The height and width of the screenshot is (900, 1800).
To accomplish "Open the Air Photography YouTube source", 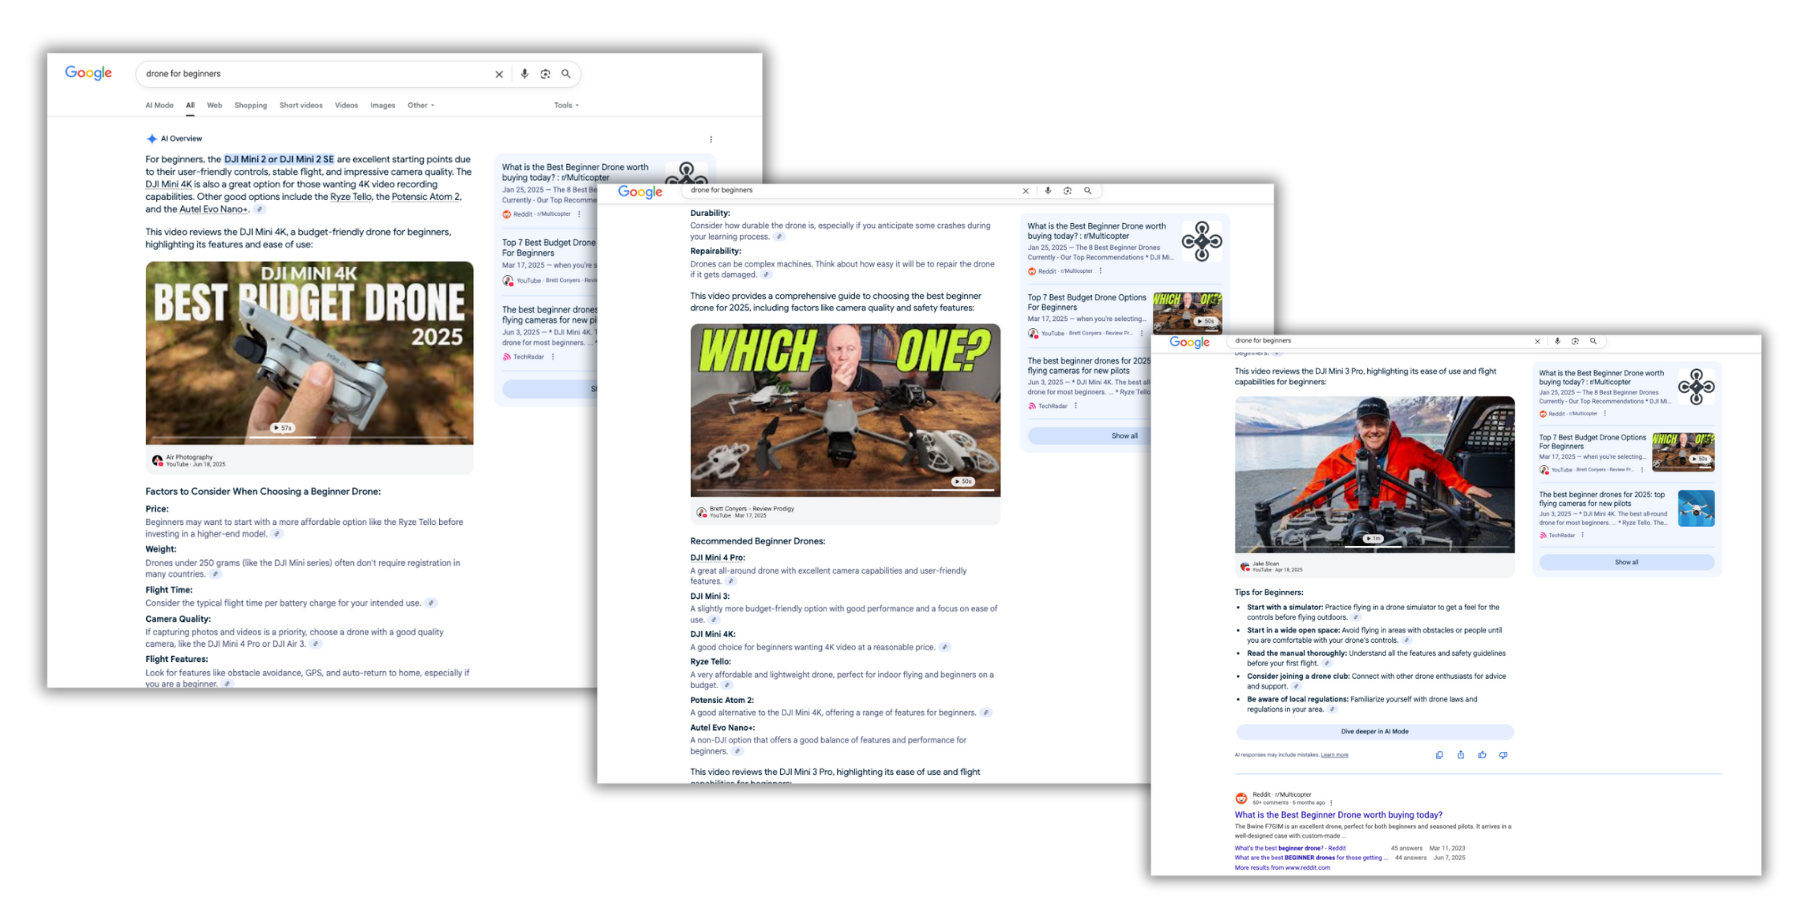I will click(x=189, y=460).
